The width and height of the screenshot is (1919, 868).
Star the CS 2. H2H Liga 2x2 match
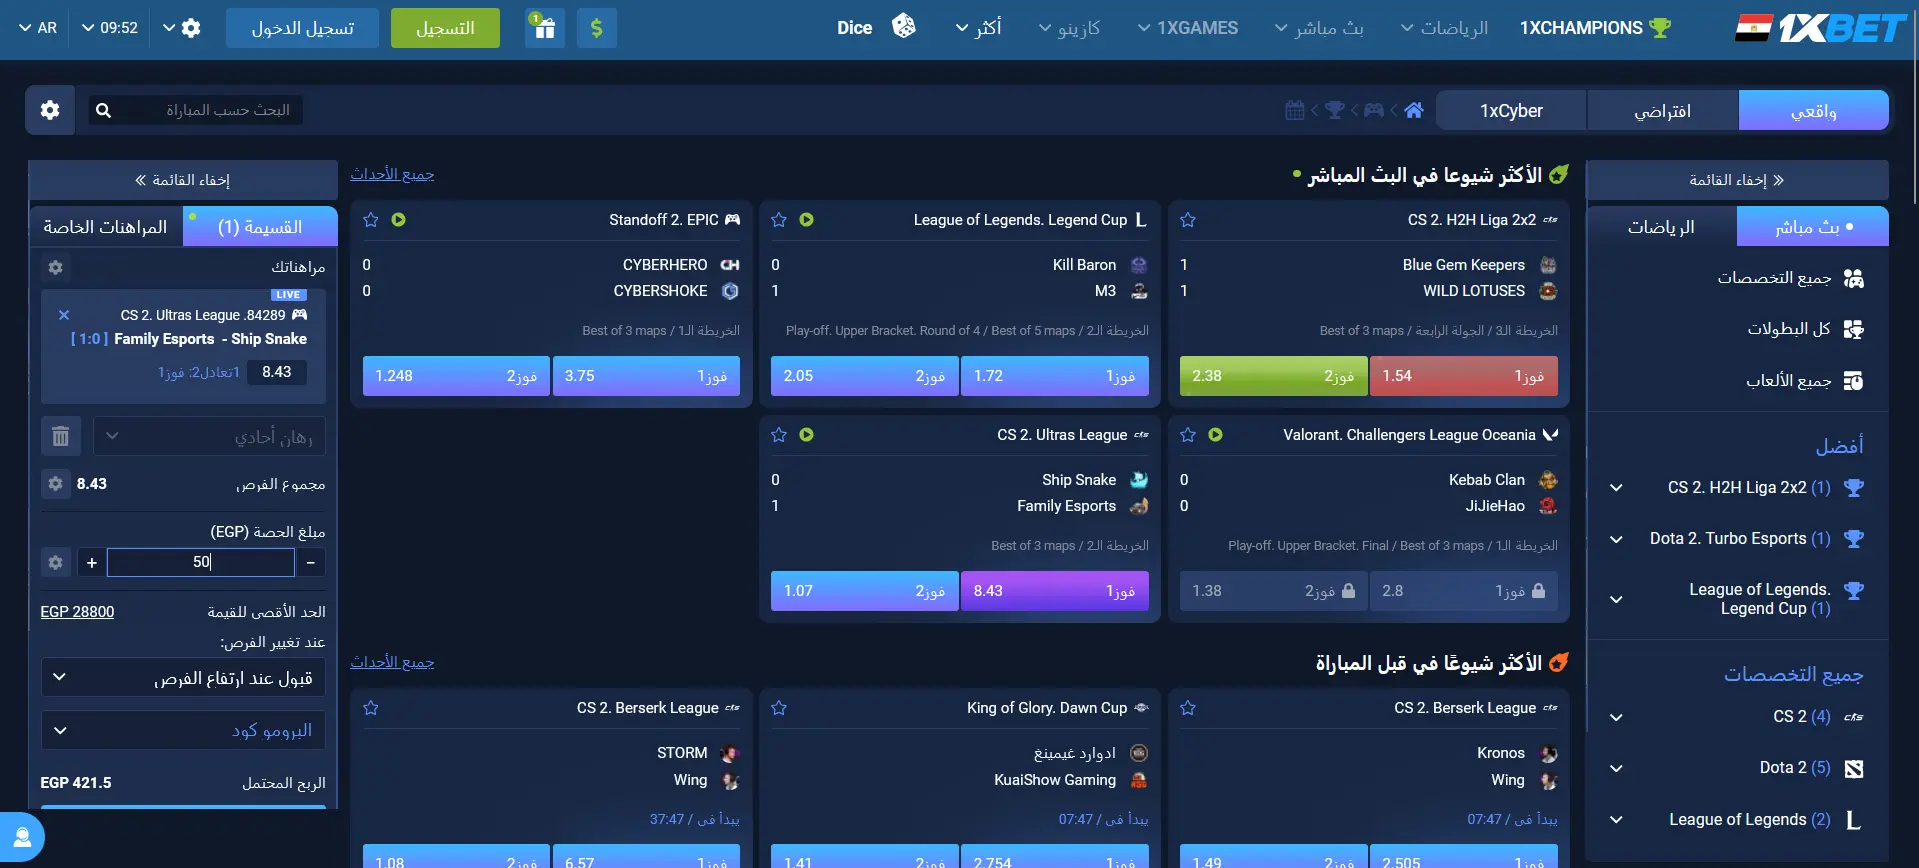coord(1188,220)
